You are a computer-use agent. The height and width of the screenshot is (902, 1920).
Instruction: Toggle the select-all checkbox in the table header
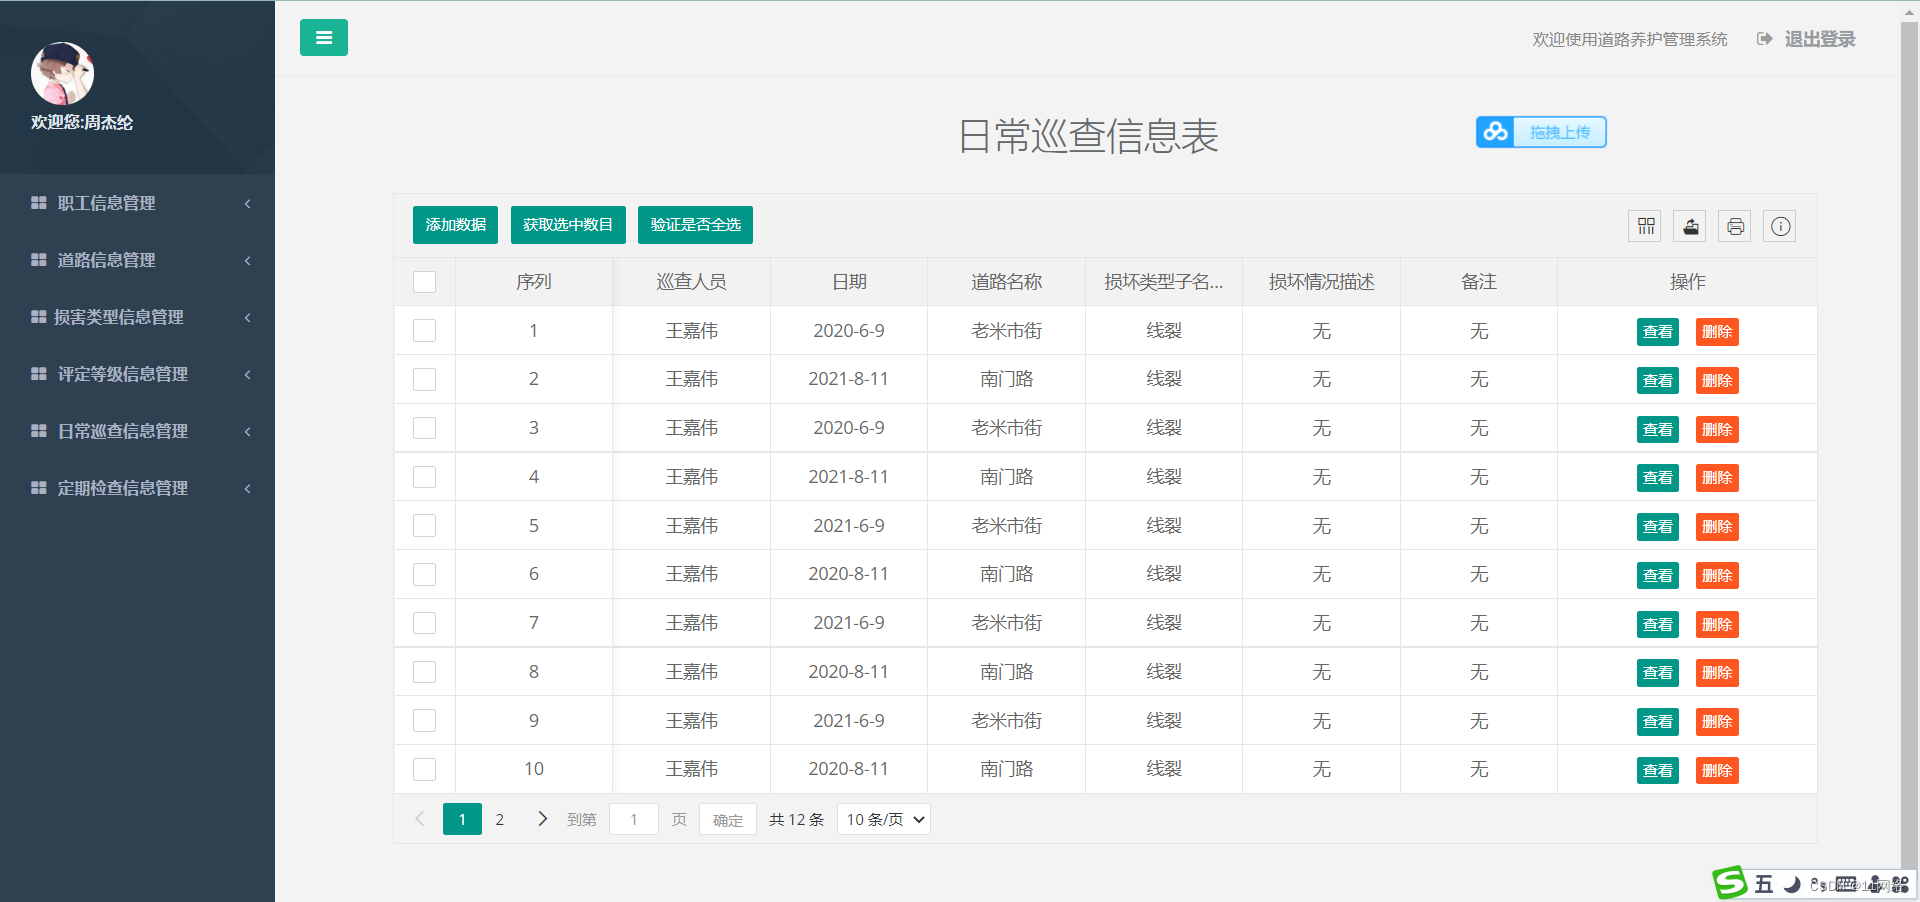point(425,282)
